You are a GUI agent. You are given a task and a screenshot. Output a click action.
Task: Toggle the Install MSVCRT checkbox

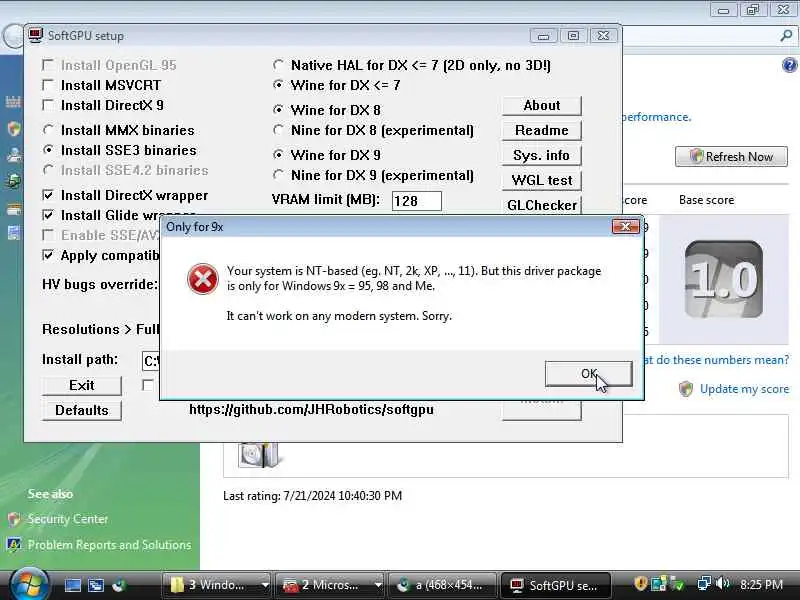48,85
